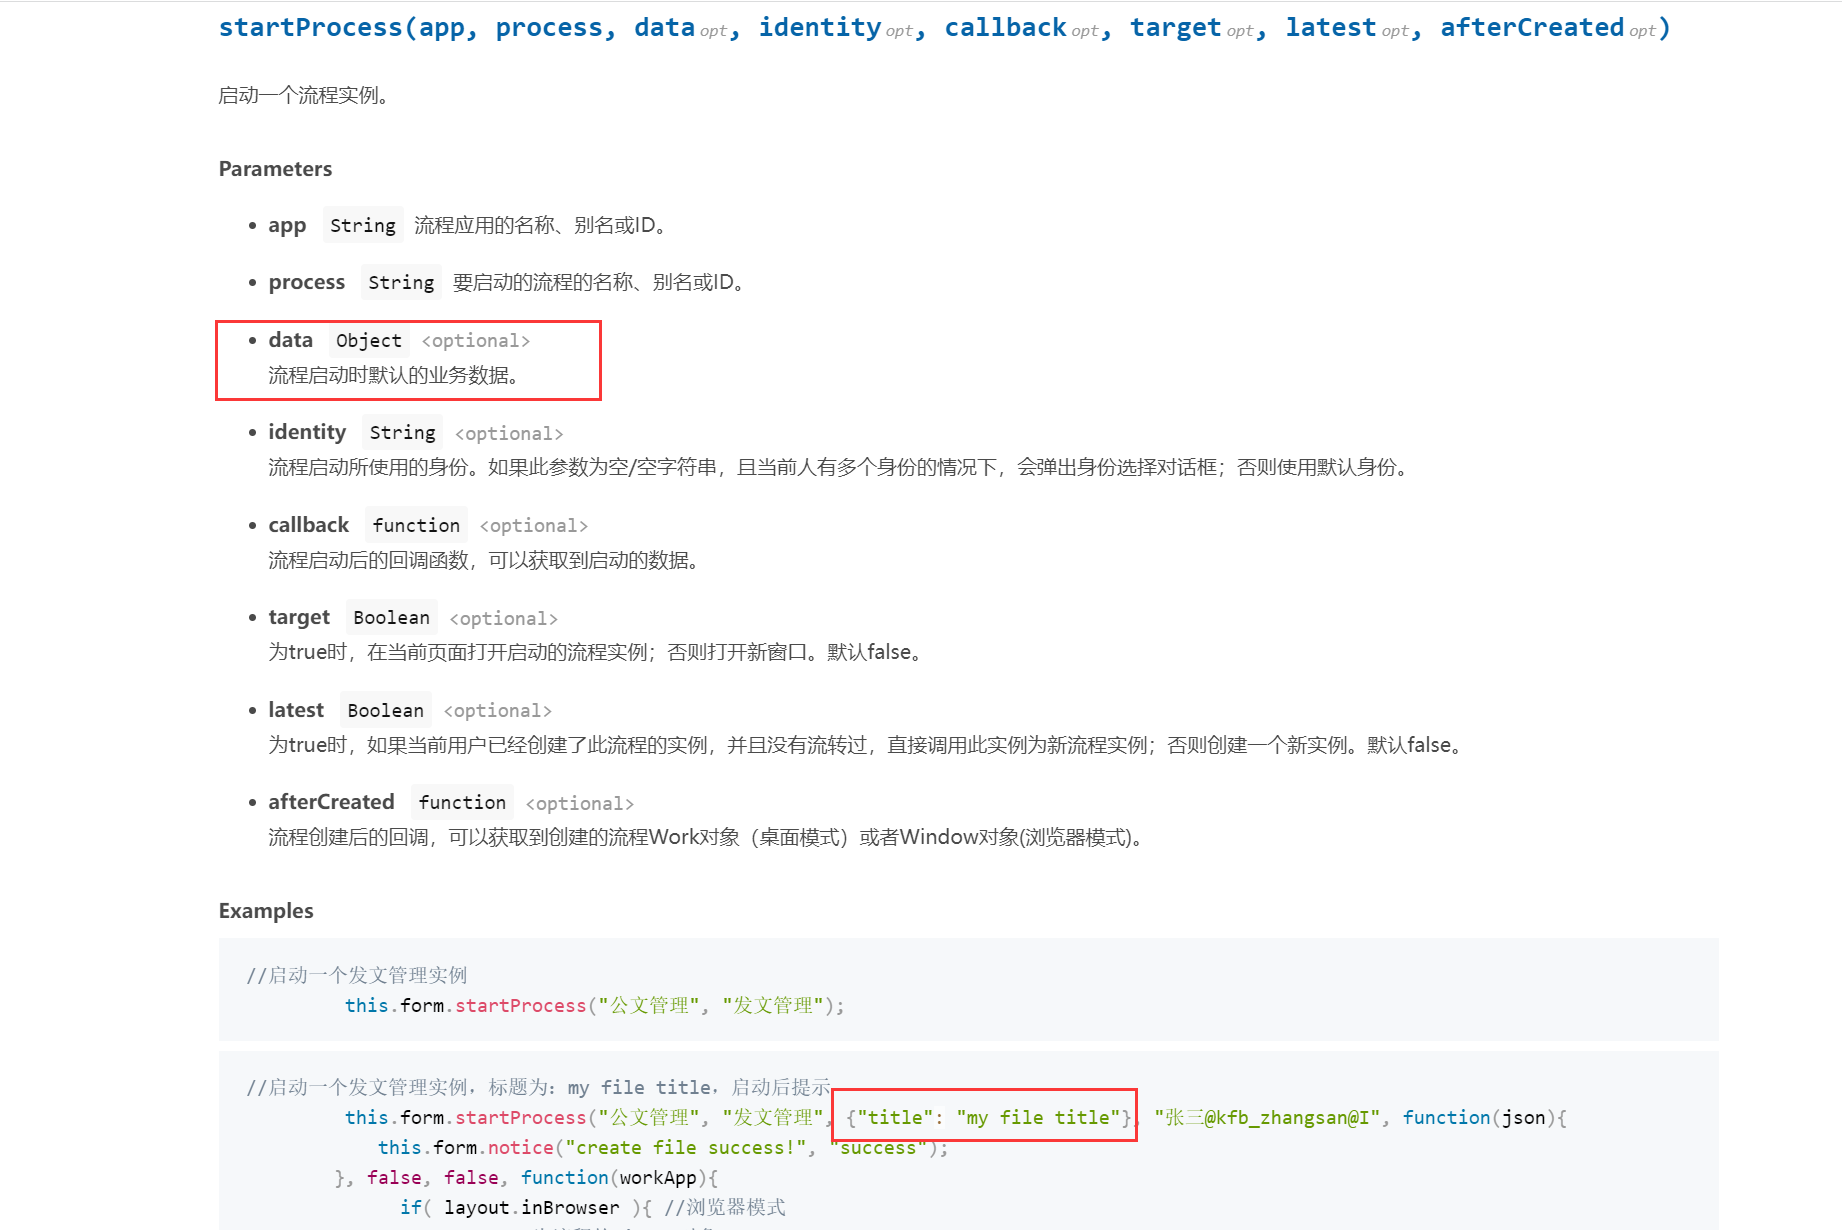Select the callback description "流程启动后的回调函数…"
The height and width of the screenshot is (1230, 1842).
pyautogui.click(x=484, y=561)
